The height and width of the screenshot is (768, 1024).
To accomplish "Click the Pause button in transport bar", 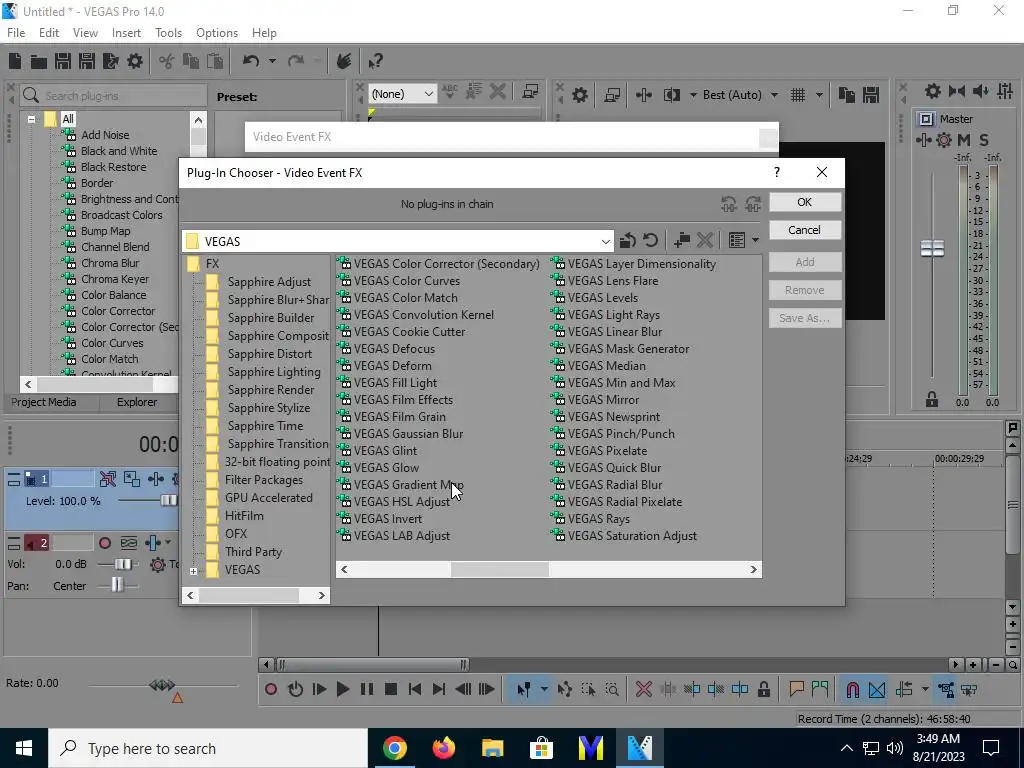I will coord(366,689).
